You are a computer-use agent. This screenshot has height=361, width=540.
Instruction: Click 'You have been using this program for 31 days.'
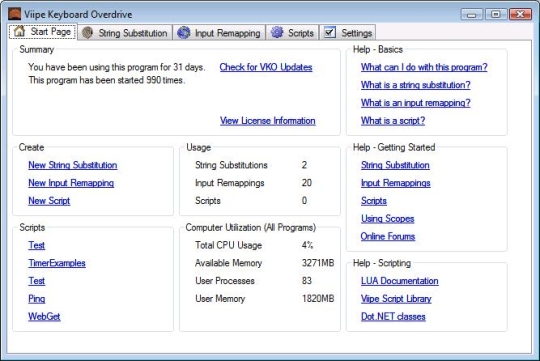(x=117, y=67)
